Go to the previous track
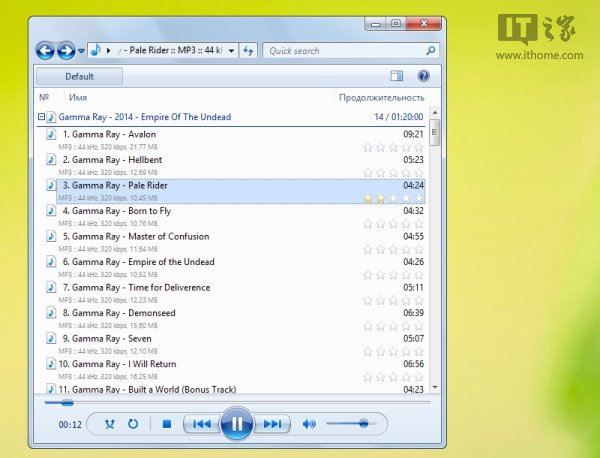600x458 pixels. [x=201, y=424]
